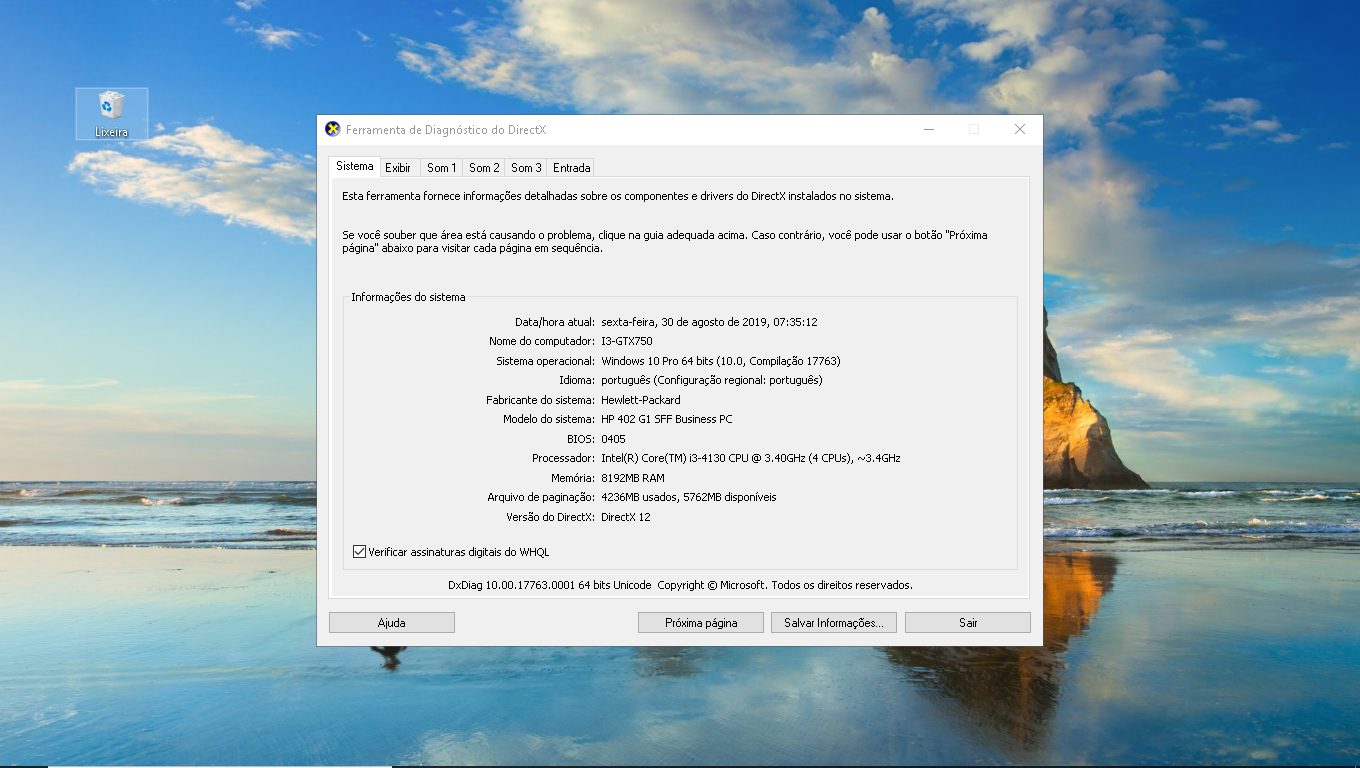The image size is (1360, 768).
Task: Click the 4236MB usados paging file value
Action: tap(689, 497)
